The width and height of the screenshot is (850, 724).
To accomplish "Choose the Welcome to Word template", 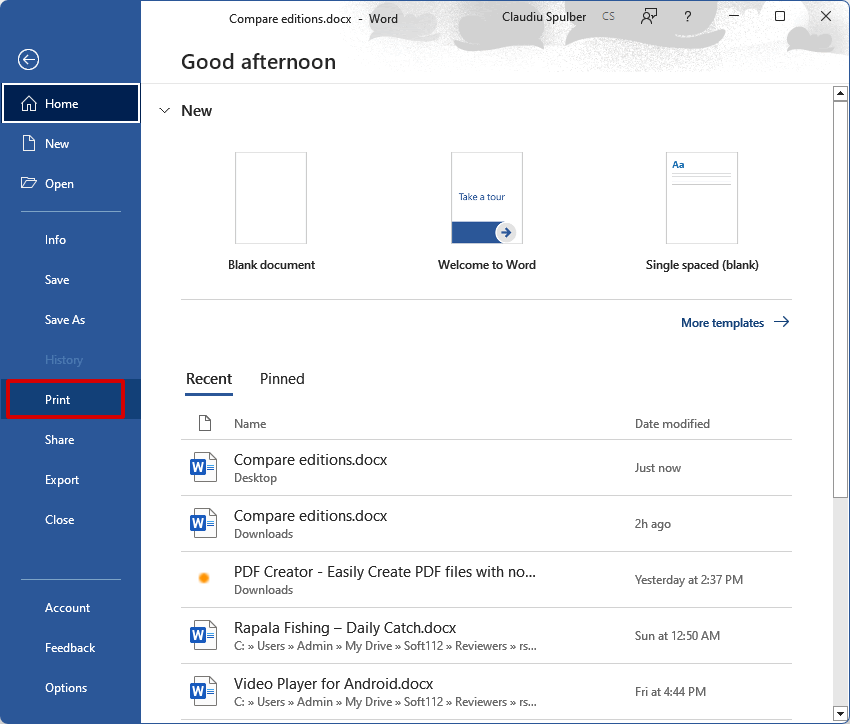I will 486,197.
